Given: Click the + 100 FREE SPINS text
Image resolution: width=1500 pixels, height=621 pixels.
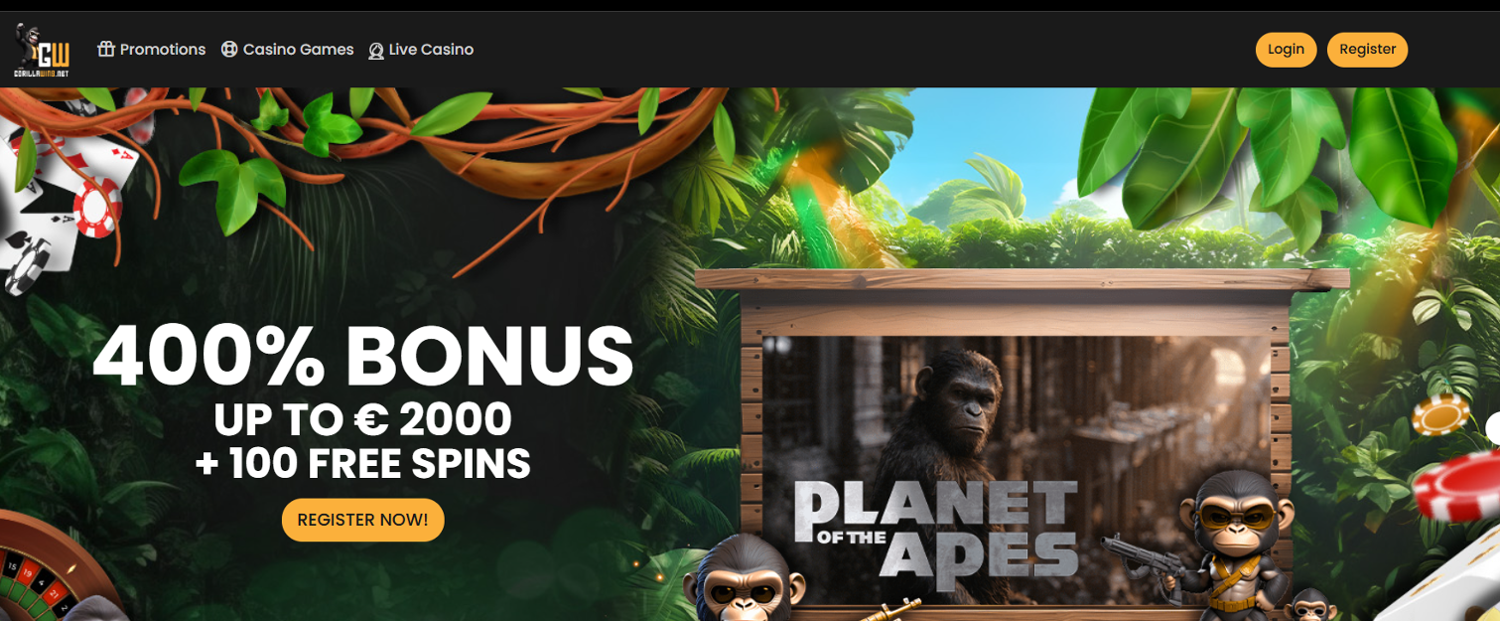Looking at the screenshot, I should [363, 464].
